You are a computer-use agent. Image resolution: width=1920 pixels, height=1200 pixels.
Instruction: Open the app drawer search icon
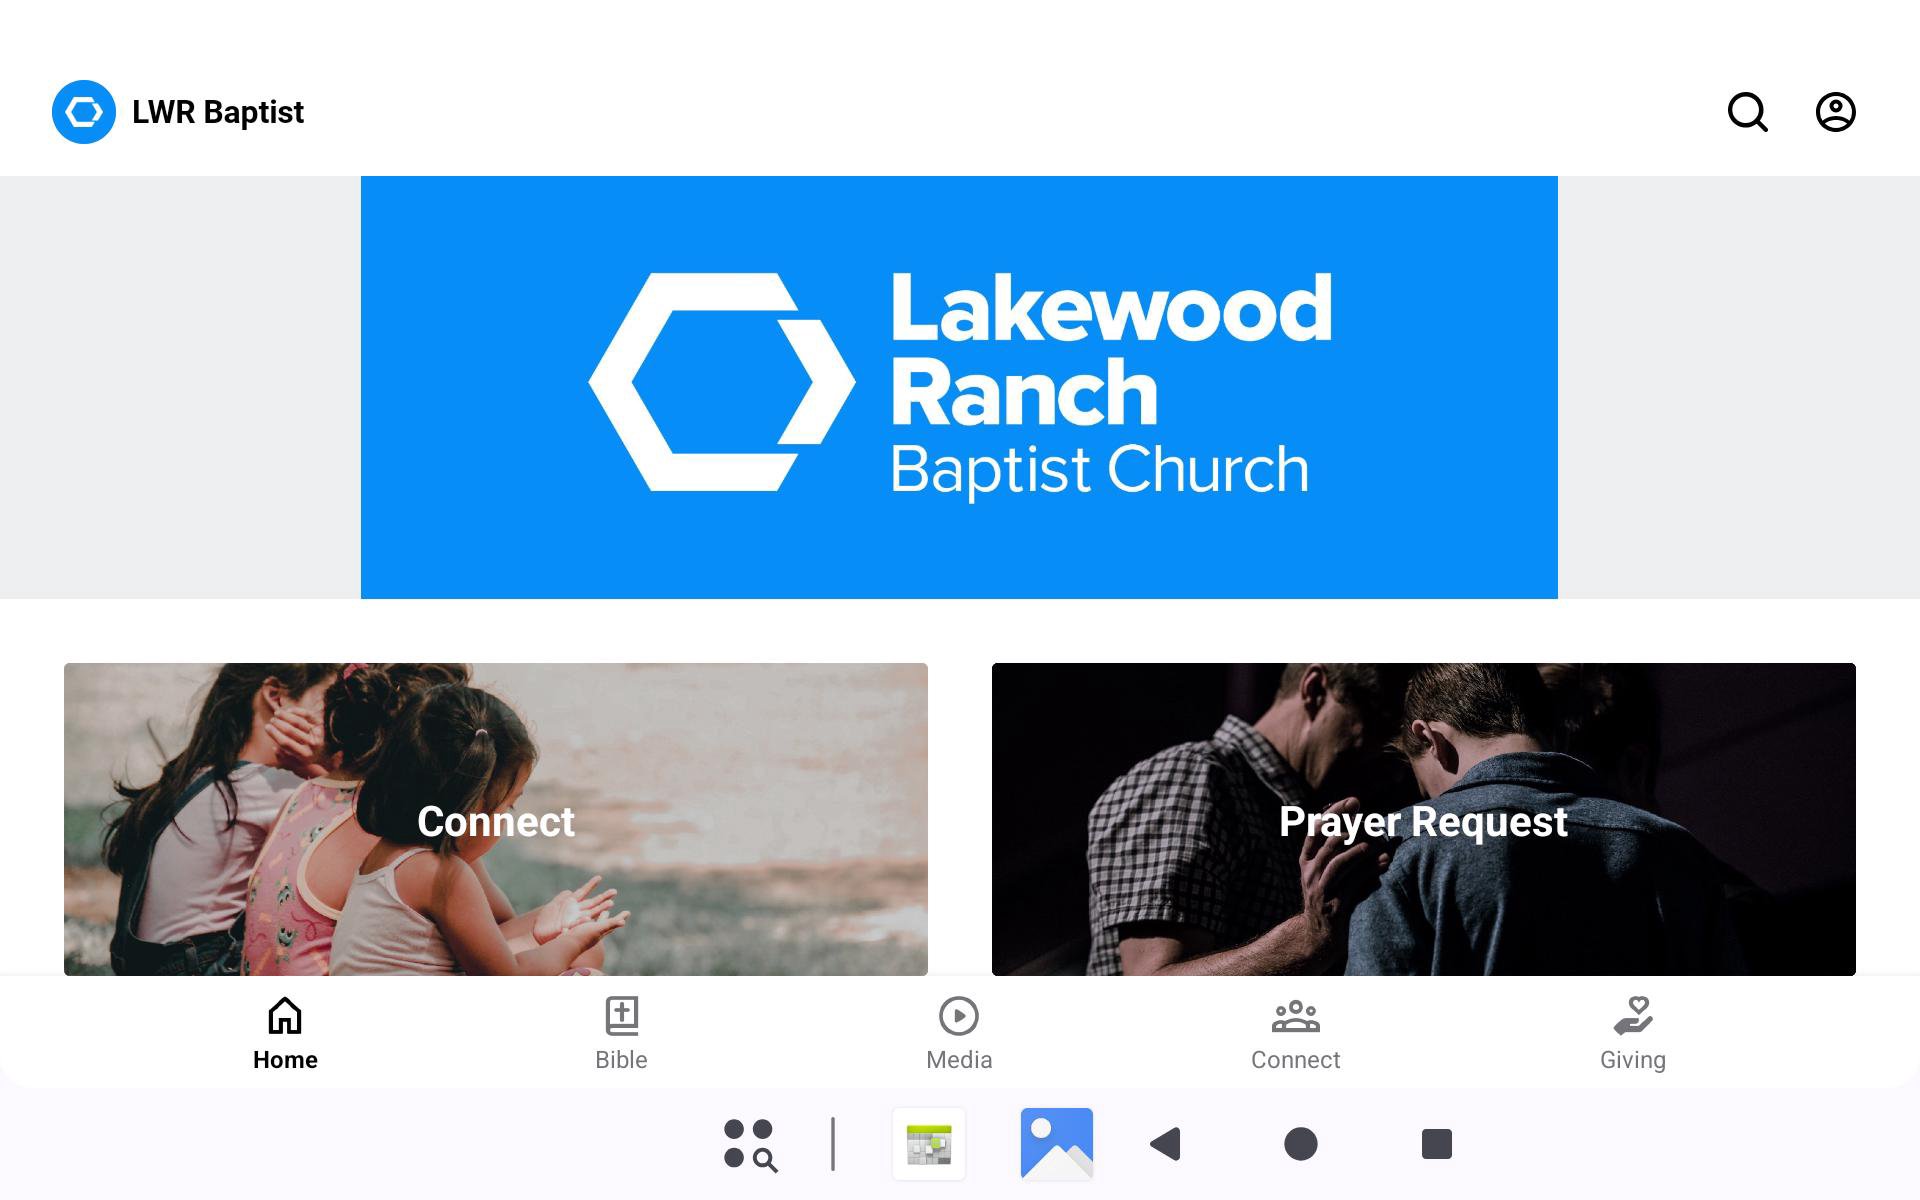[750, 1144]
